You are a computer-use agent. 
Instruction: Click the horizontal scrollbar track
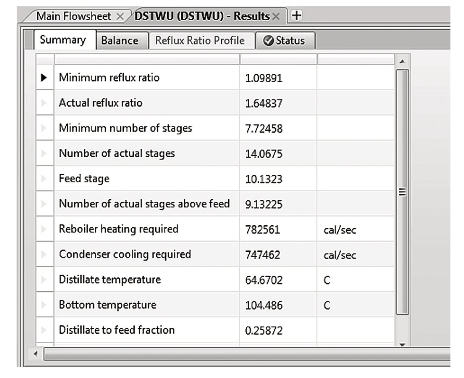(247, 354)
